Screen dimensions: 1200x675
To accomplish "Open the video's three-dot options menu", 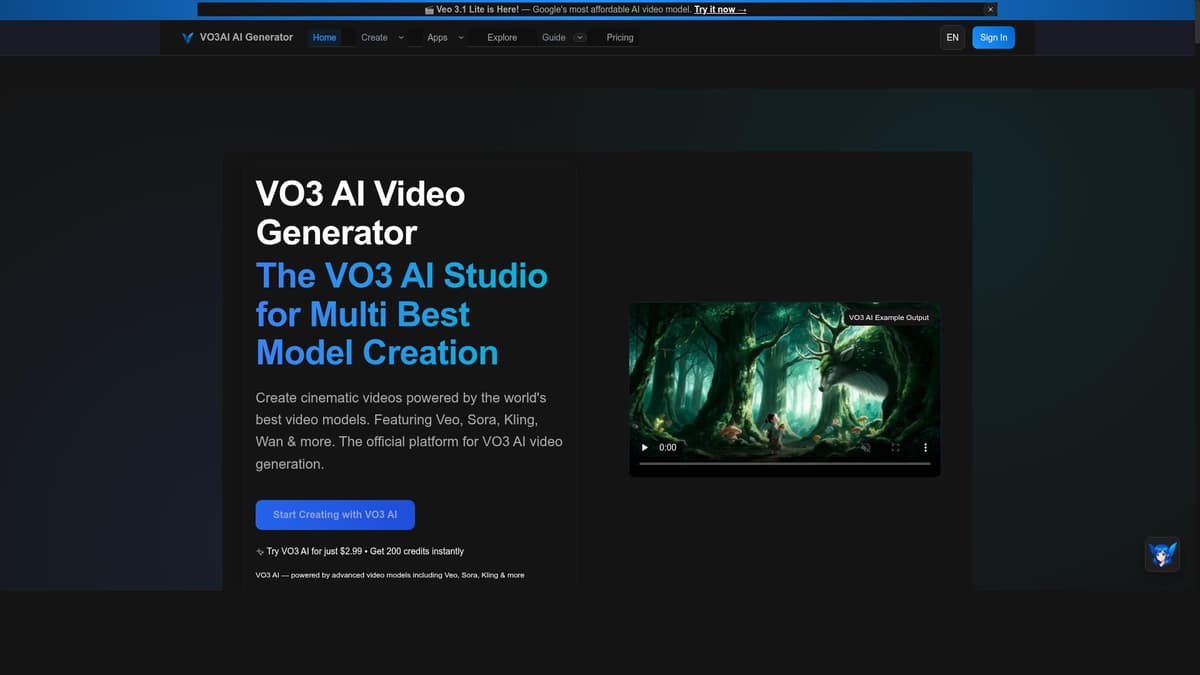I will (925, 447).
